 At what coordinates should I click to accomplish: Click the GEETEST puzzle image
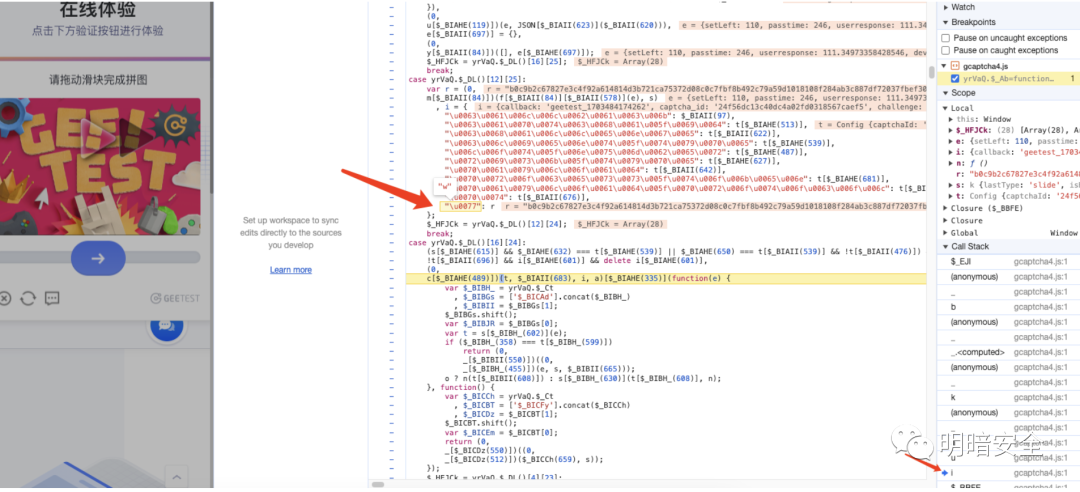(100, 167)
